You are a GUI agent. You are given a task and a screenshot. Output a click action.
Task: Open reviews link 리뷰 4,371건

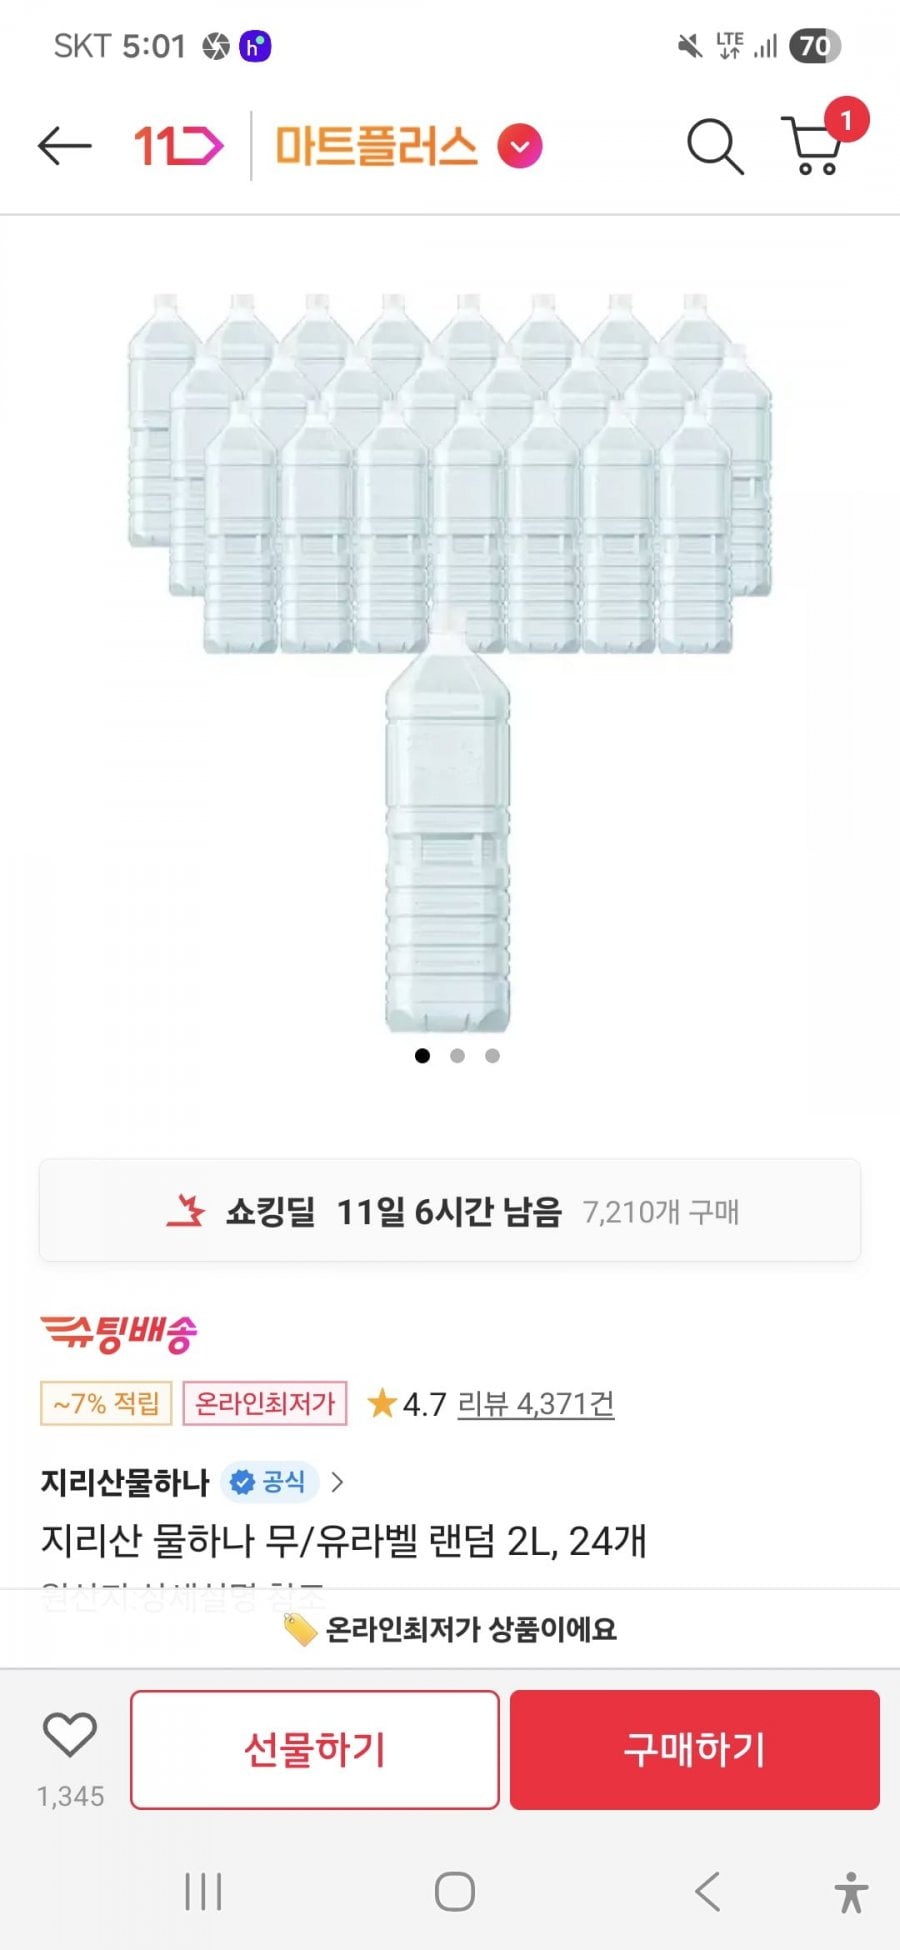coord(536,1404)
